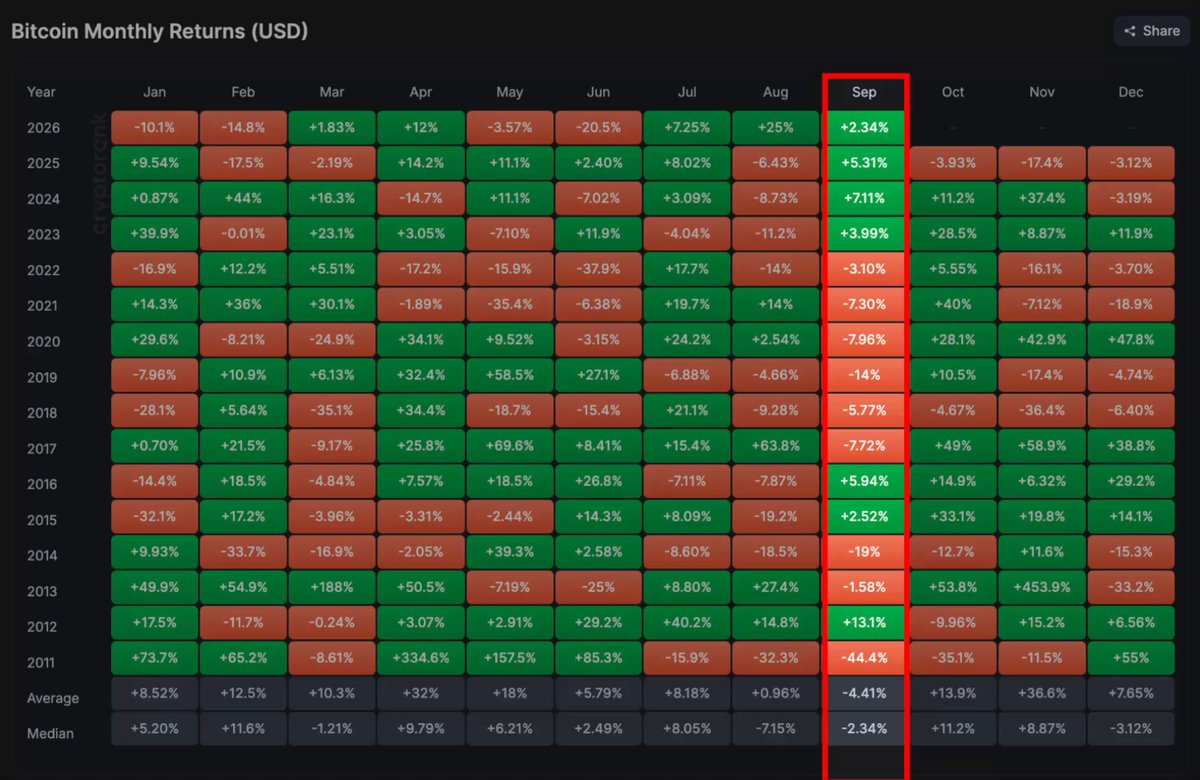
Task: Select the 2018 November cell showing -36.4%
Action: [x=1042, y=413]
